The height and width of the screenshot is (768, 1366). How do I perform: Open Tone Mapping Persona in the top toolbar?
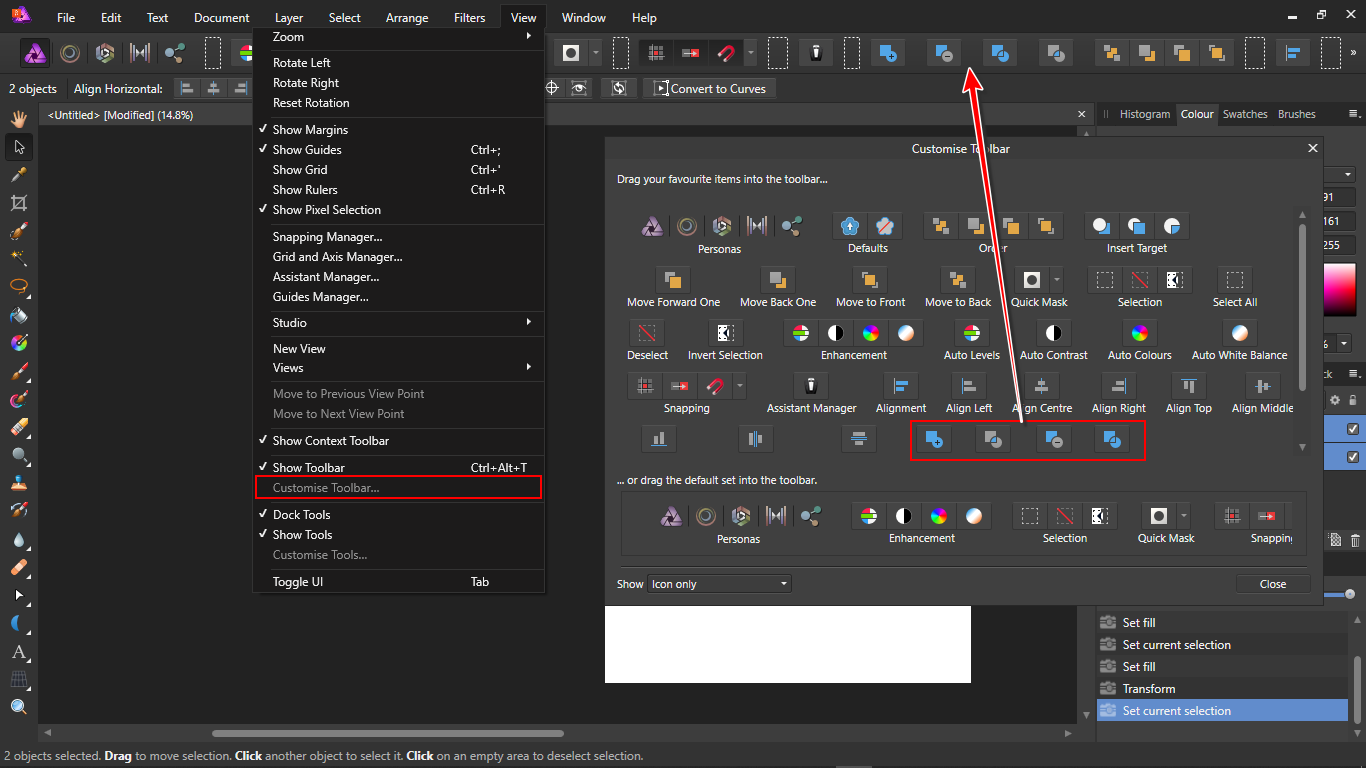click(x=140, y=53)
